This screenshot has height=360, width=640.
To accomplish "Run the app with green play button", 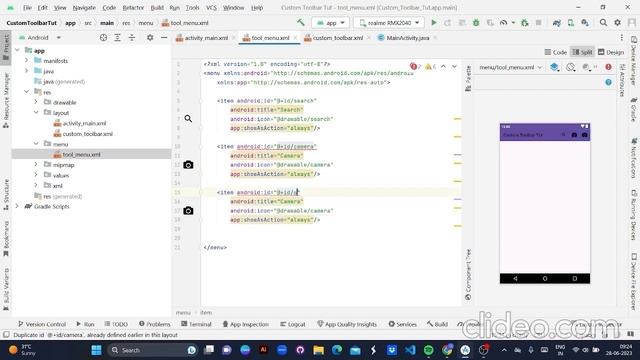I will click(434, 23).
